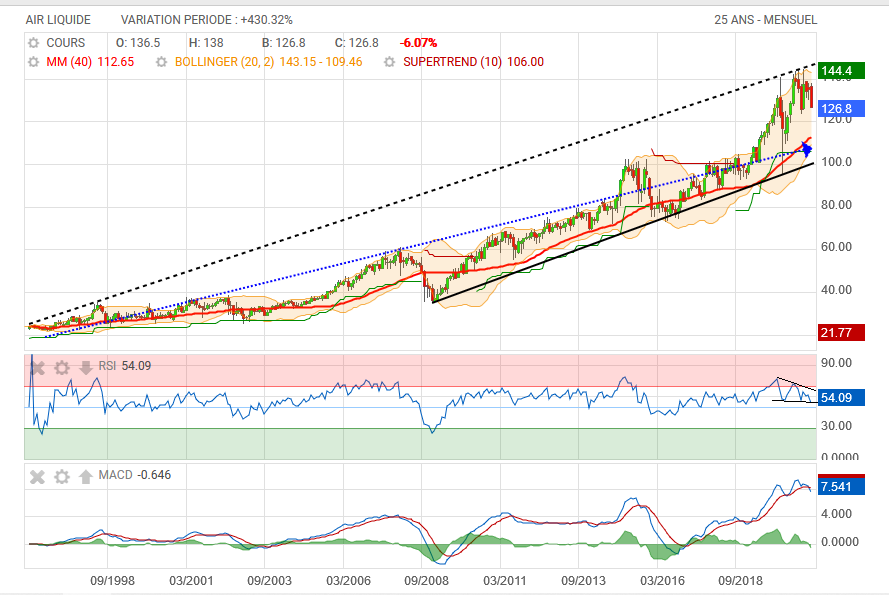Remove the RSI panel with its X
Viewport: 889px width, 595px height.
click(x=37, y=368)
